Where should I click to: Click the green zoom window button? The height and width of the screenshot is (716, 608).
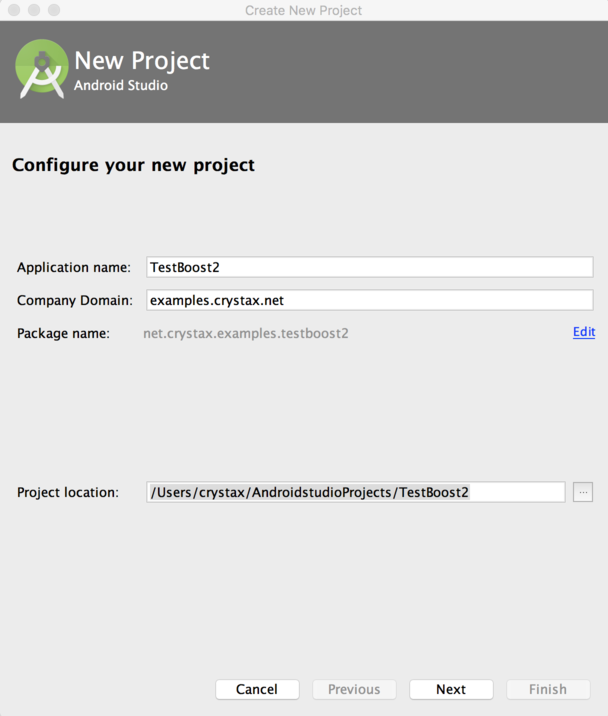[x=54, y=10]
